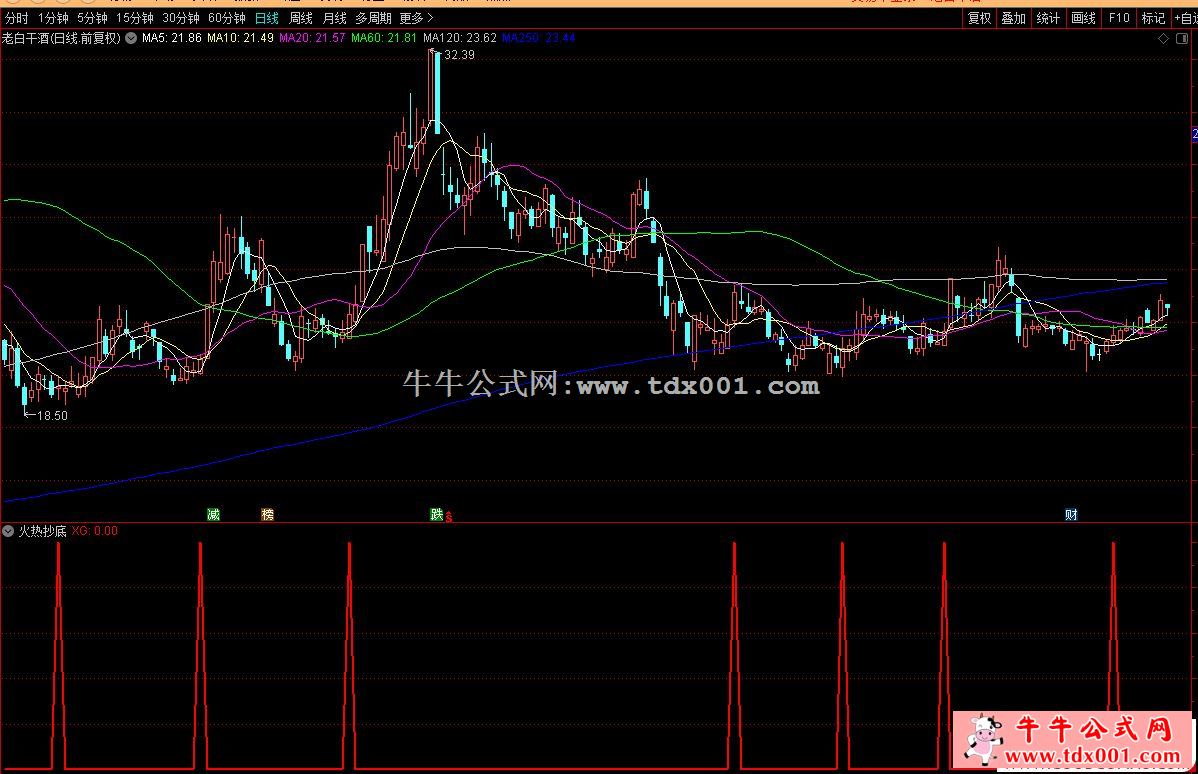Open dropdown beside 火热抄底 indicator
The height and width of the screenshot is (774, 1198).
tap(8, 530)
